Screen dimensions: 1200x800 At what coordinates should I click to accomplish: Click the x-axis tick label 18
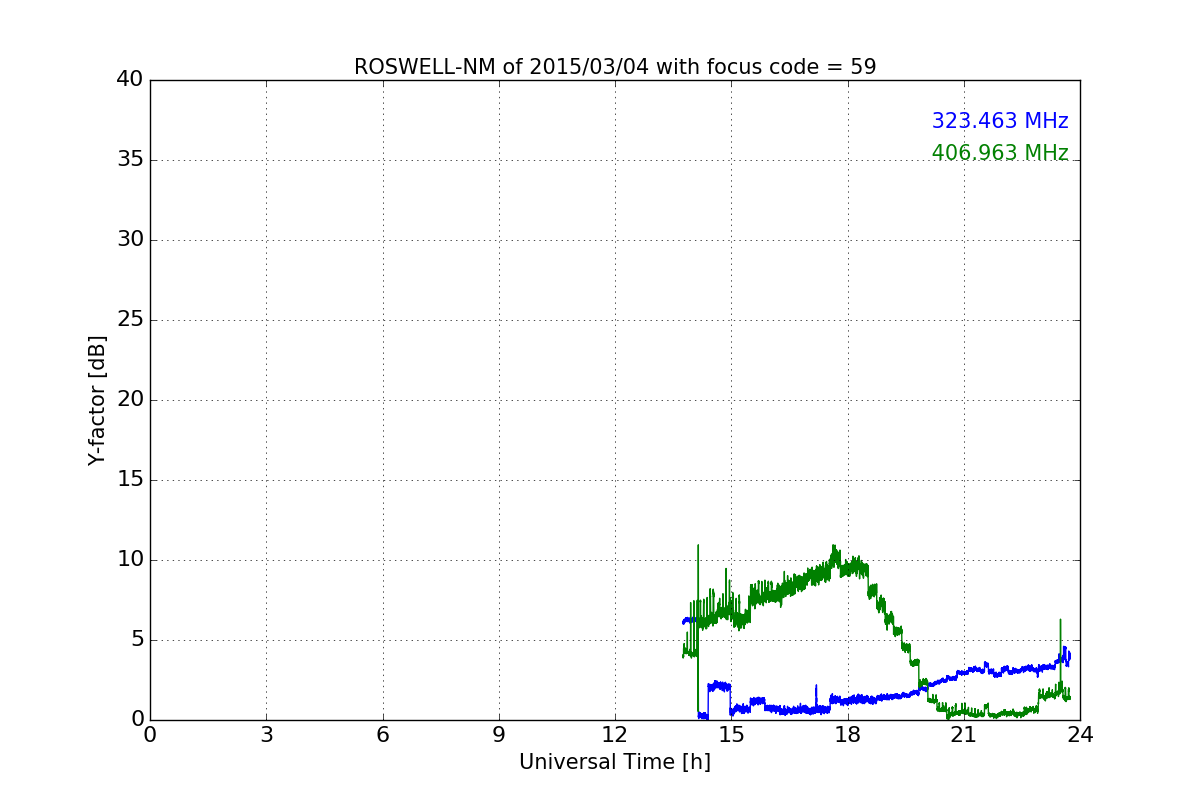pos(848,735)
